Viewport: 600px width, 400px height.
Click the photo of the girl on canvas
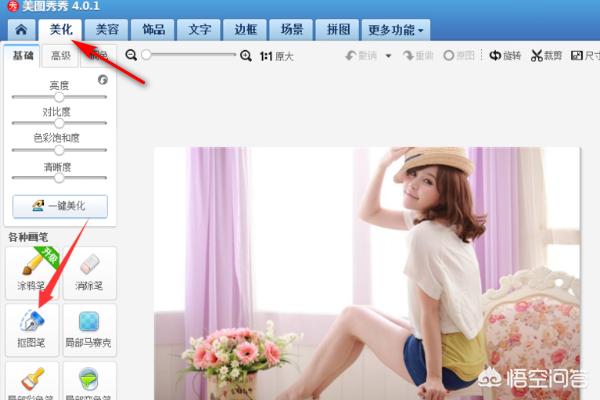coord(367,273)
